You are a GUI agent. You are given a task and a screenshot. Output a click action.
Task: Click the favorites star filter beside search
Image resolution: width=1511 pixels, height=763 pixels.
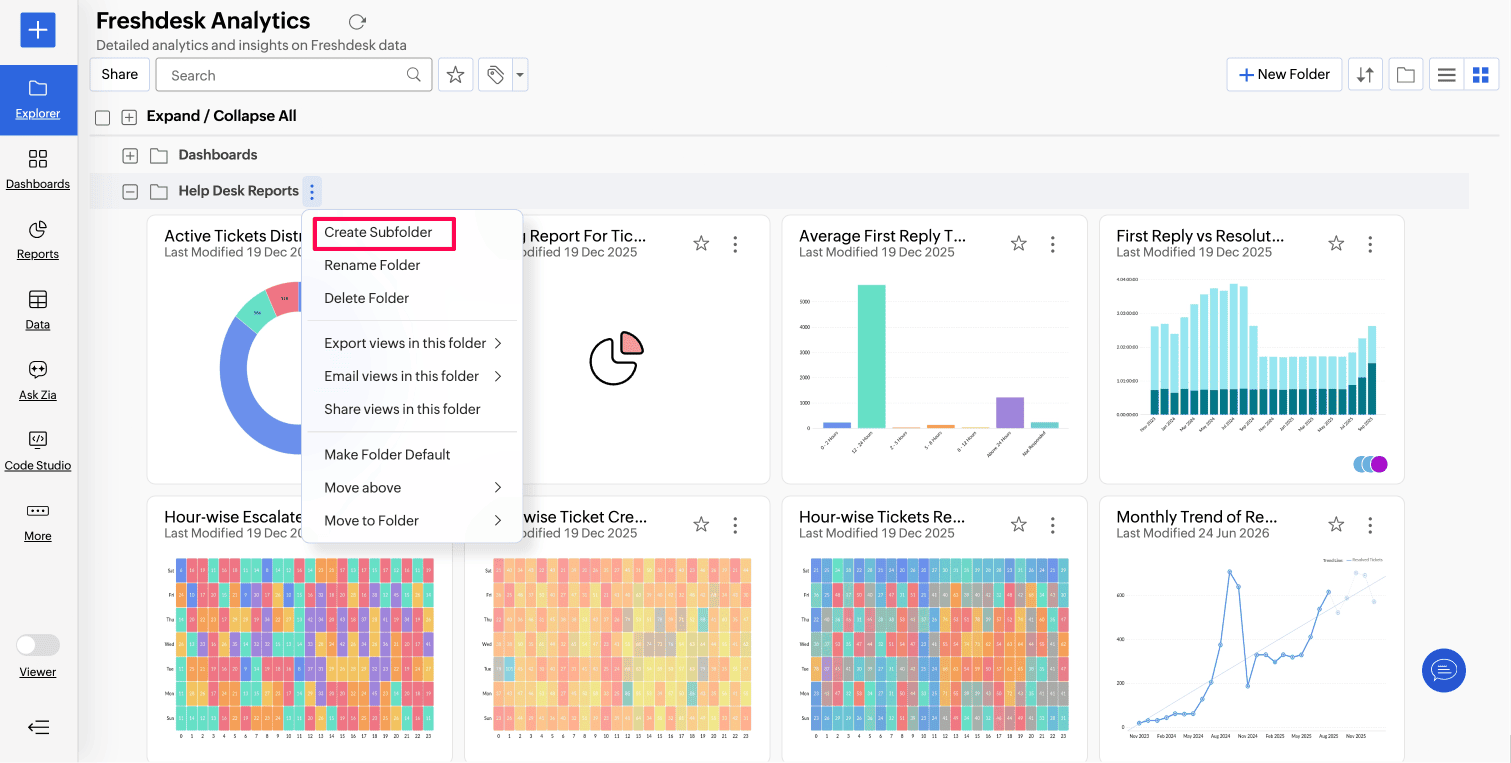click(x=455, y=75)
